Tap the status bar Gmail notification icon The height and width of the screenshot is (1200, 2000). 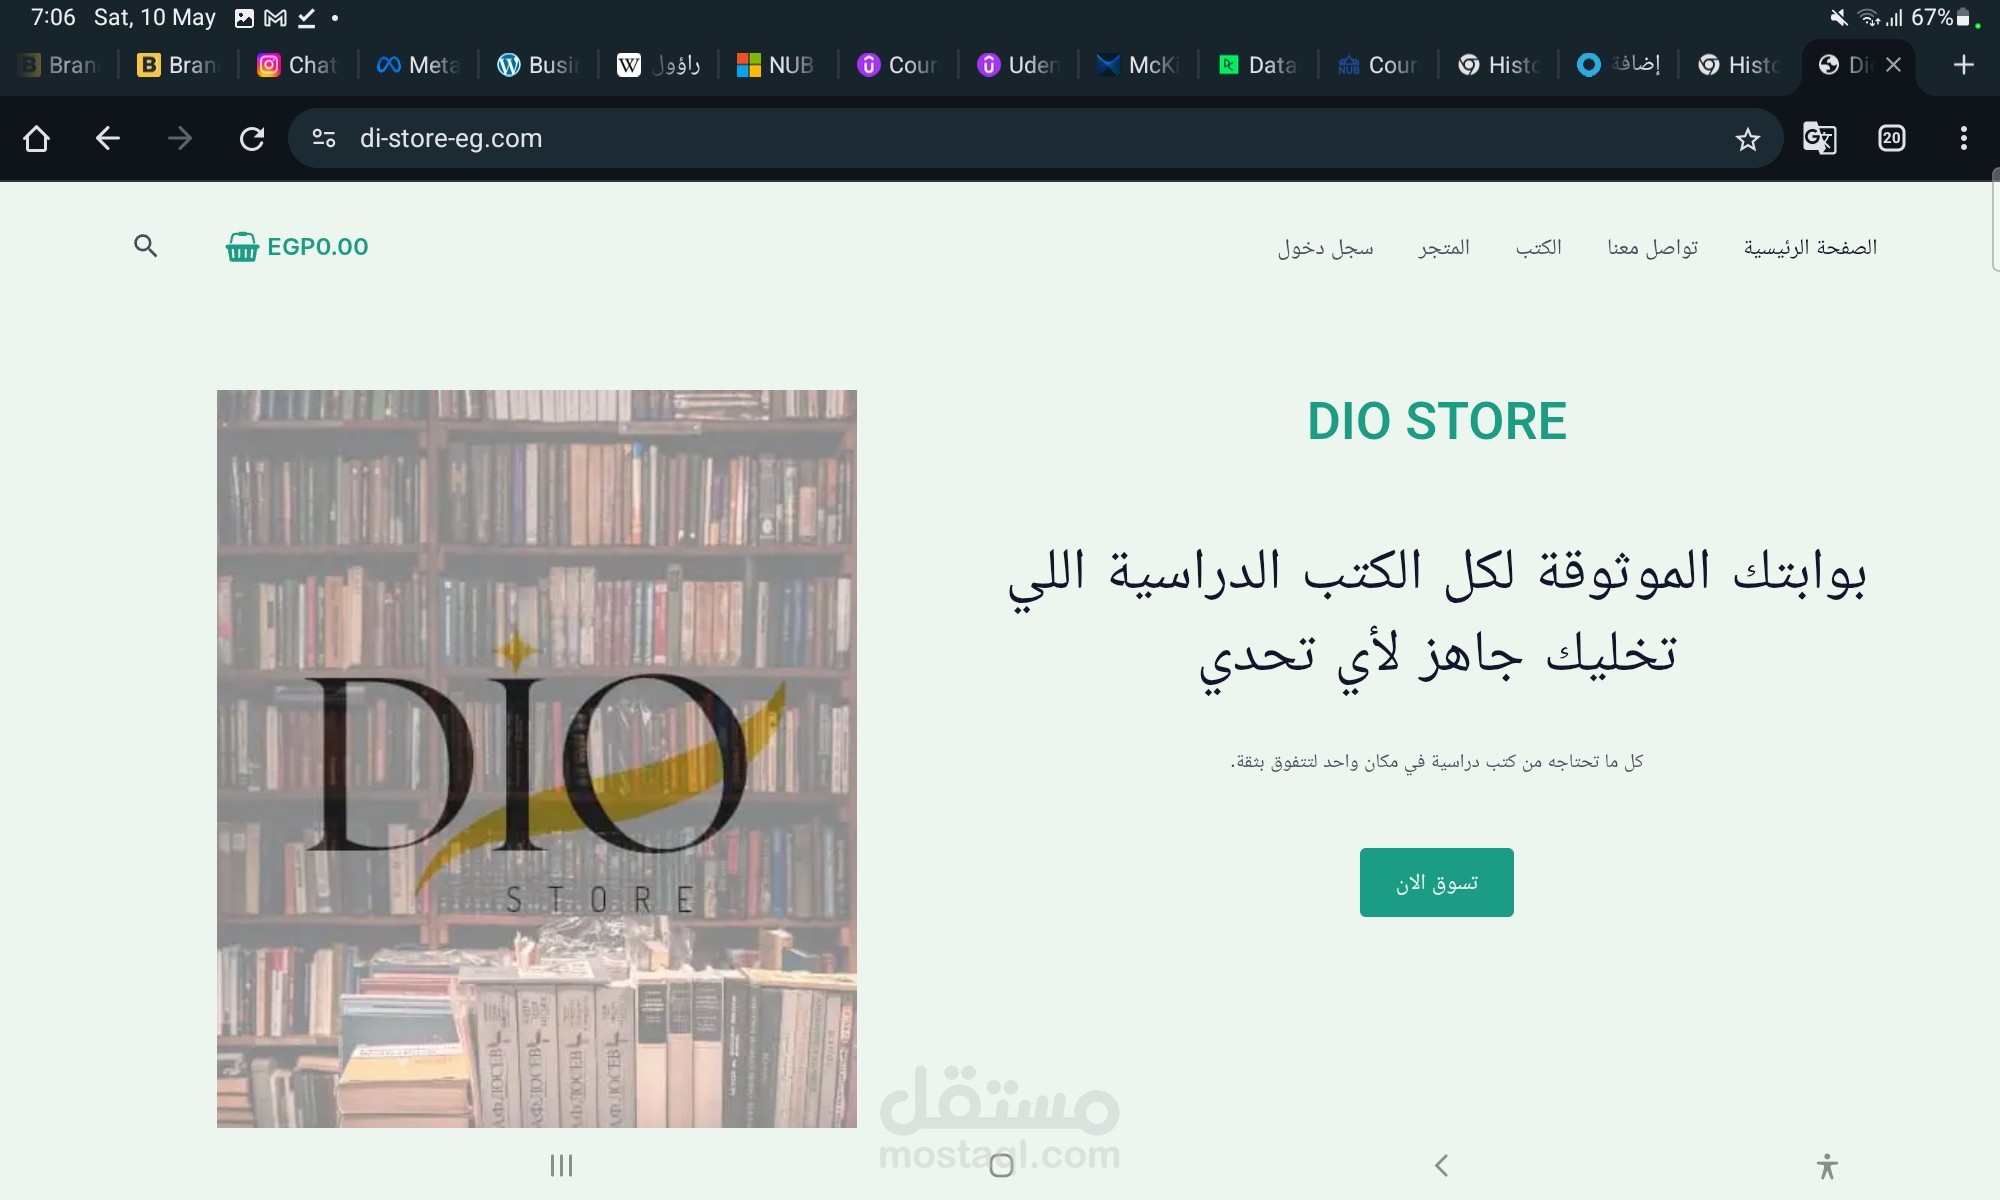[275, 18]
